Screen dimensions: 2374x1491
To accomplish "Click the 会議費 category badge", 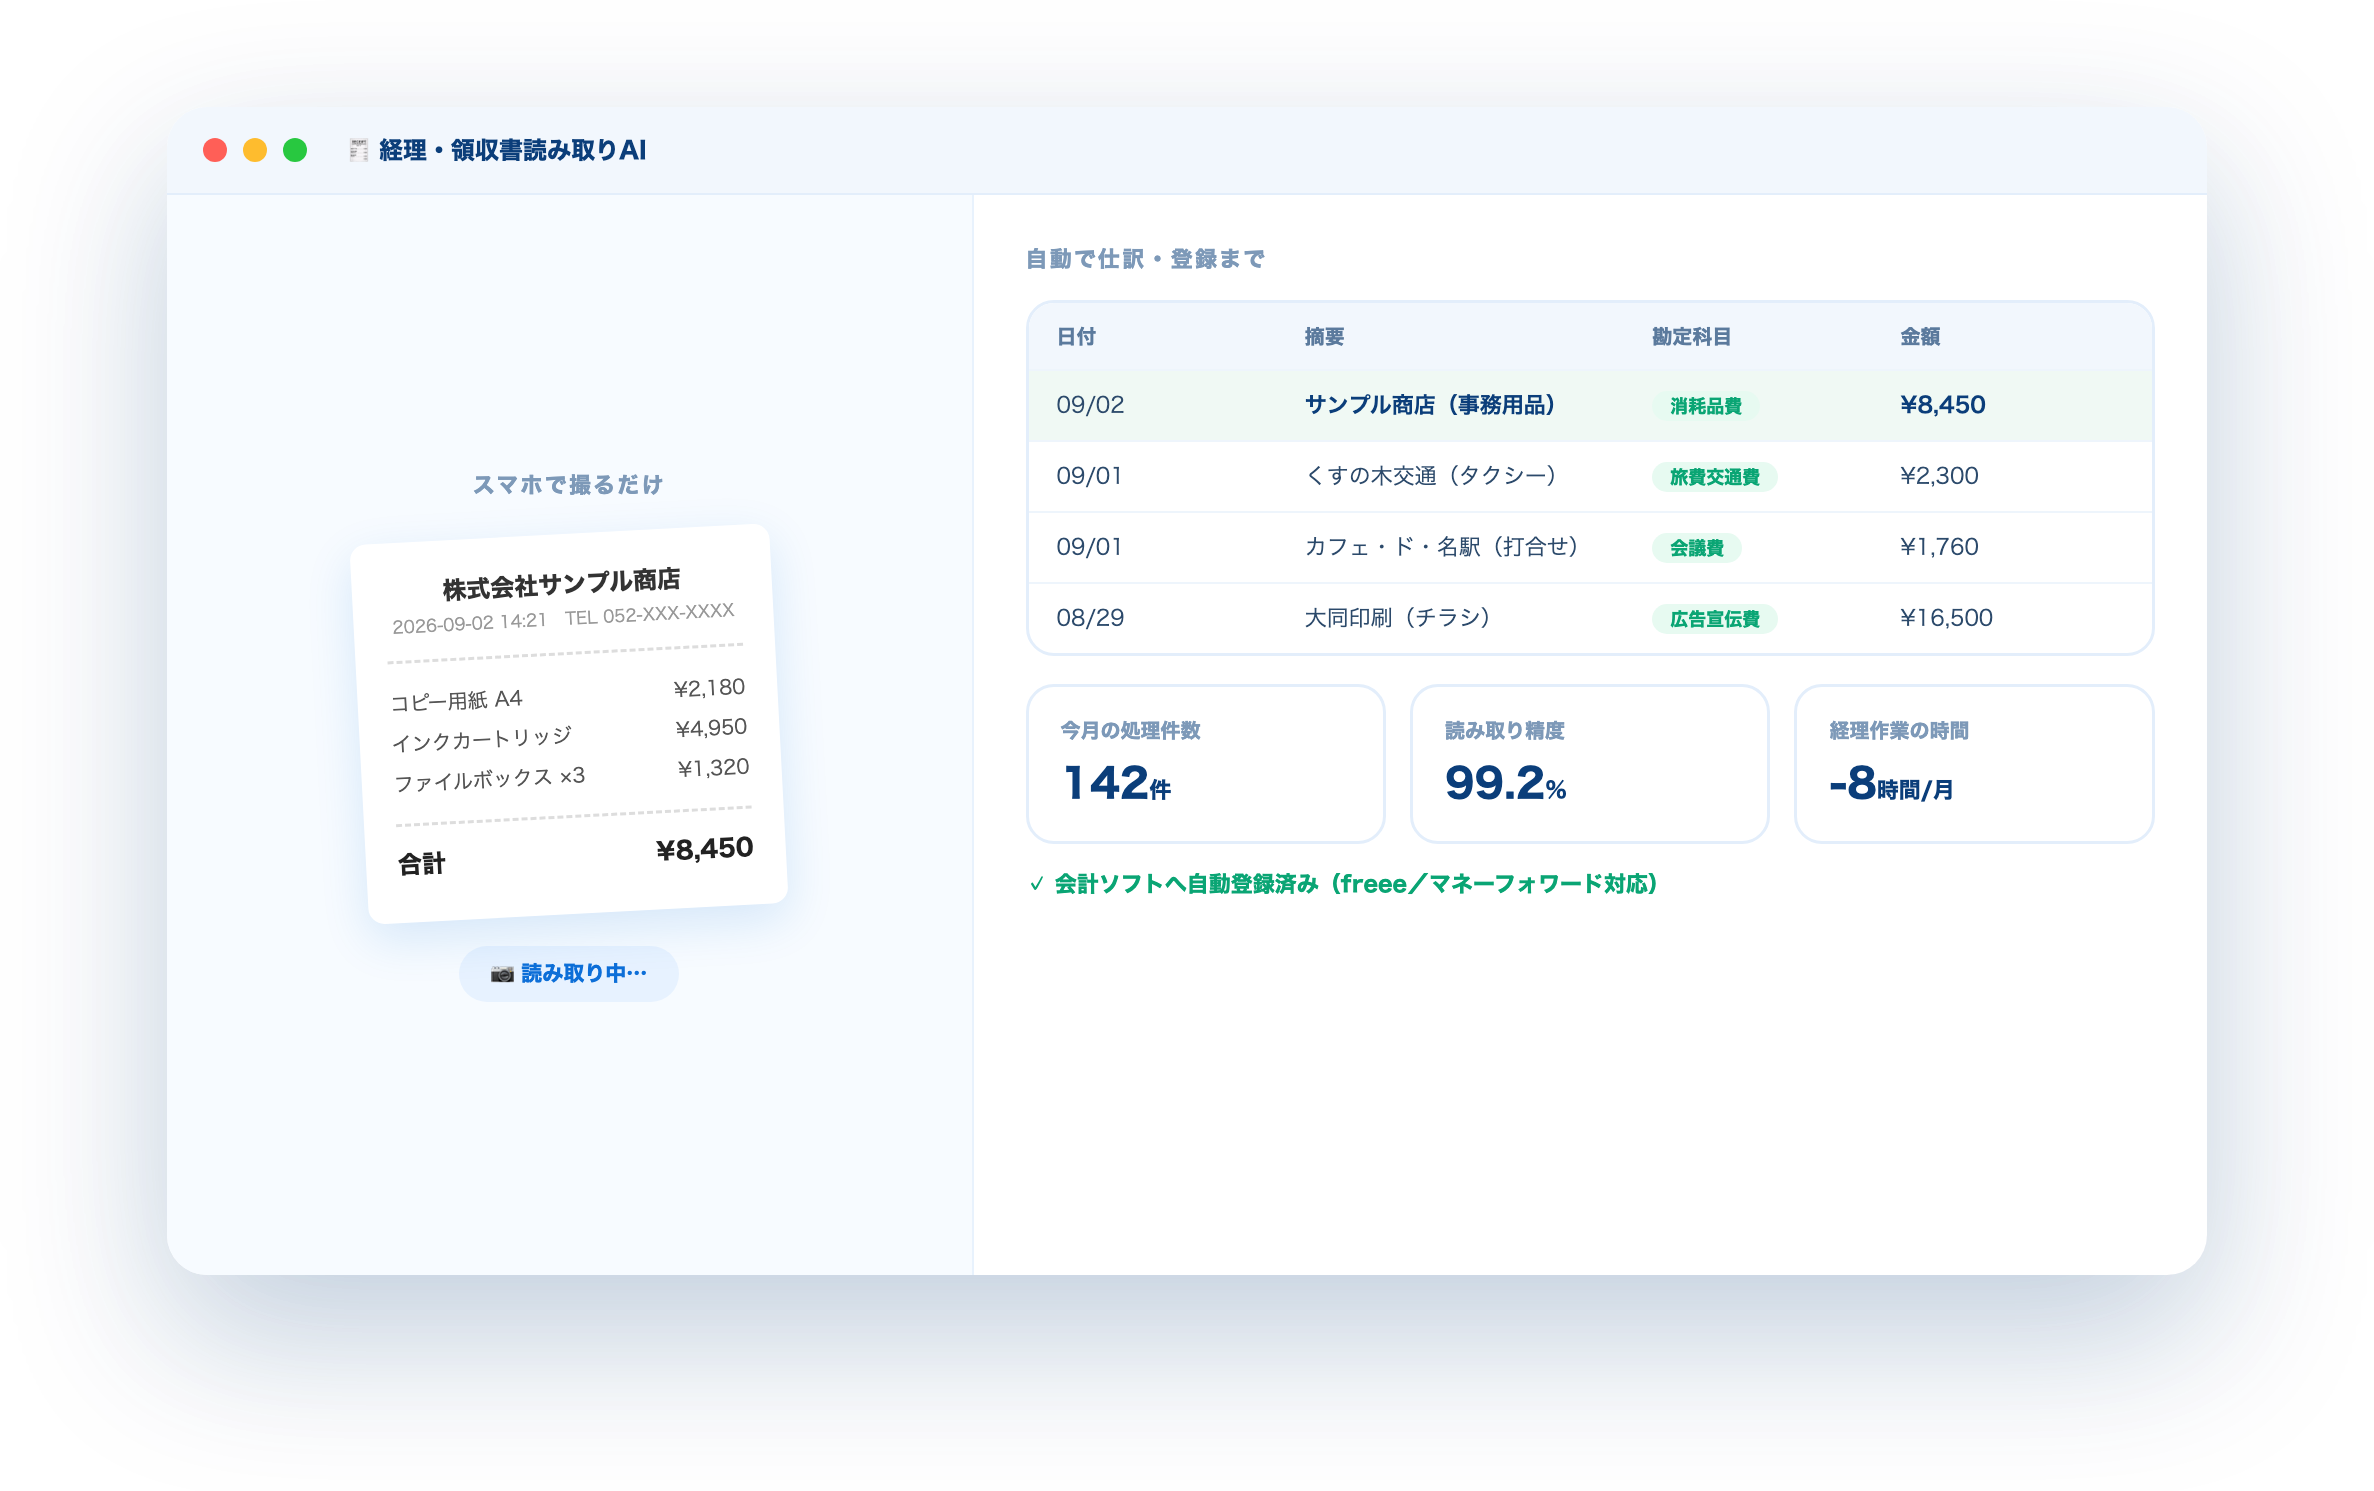I will coord(1696,548).
